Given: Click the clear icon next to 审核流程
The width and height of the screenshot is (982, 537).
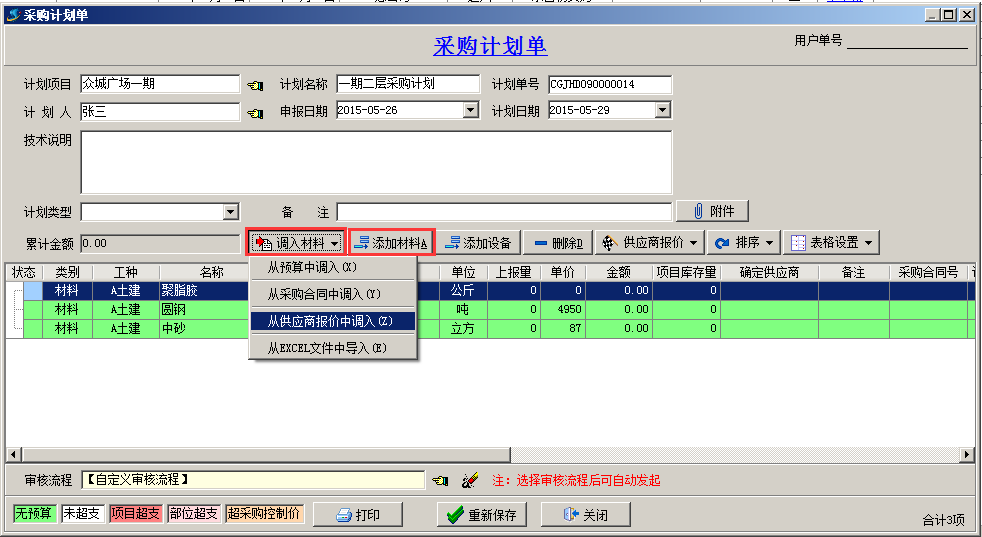Looking at the screenshot, I should [x=470, y=481].
